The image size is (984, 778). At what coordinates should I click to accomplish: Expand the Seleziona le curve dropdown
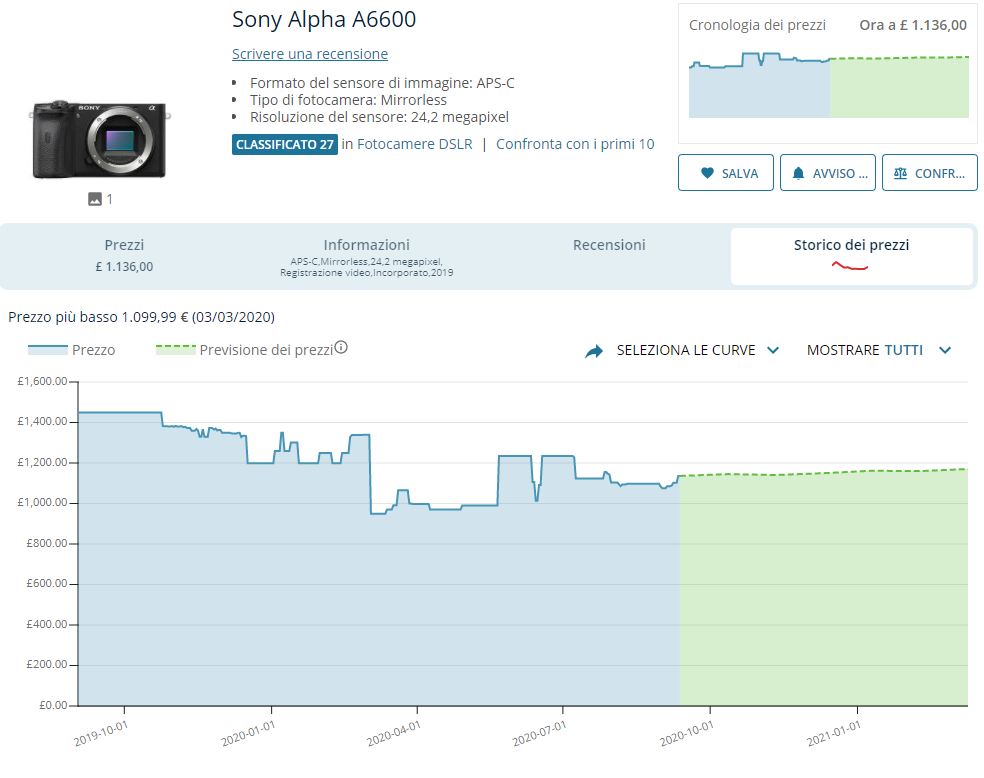[697, 350]
